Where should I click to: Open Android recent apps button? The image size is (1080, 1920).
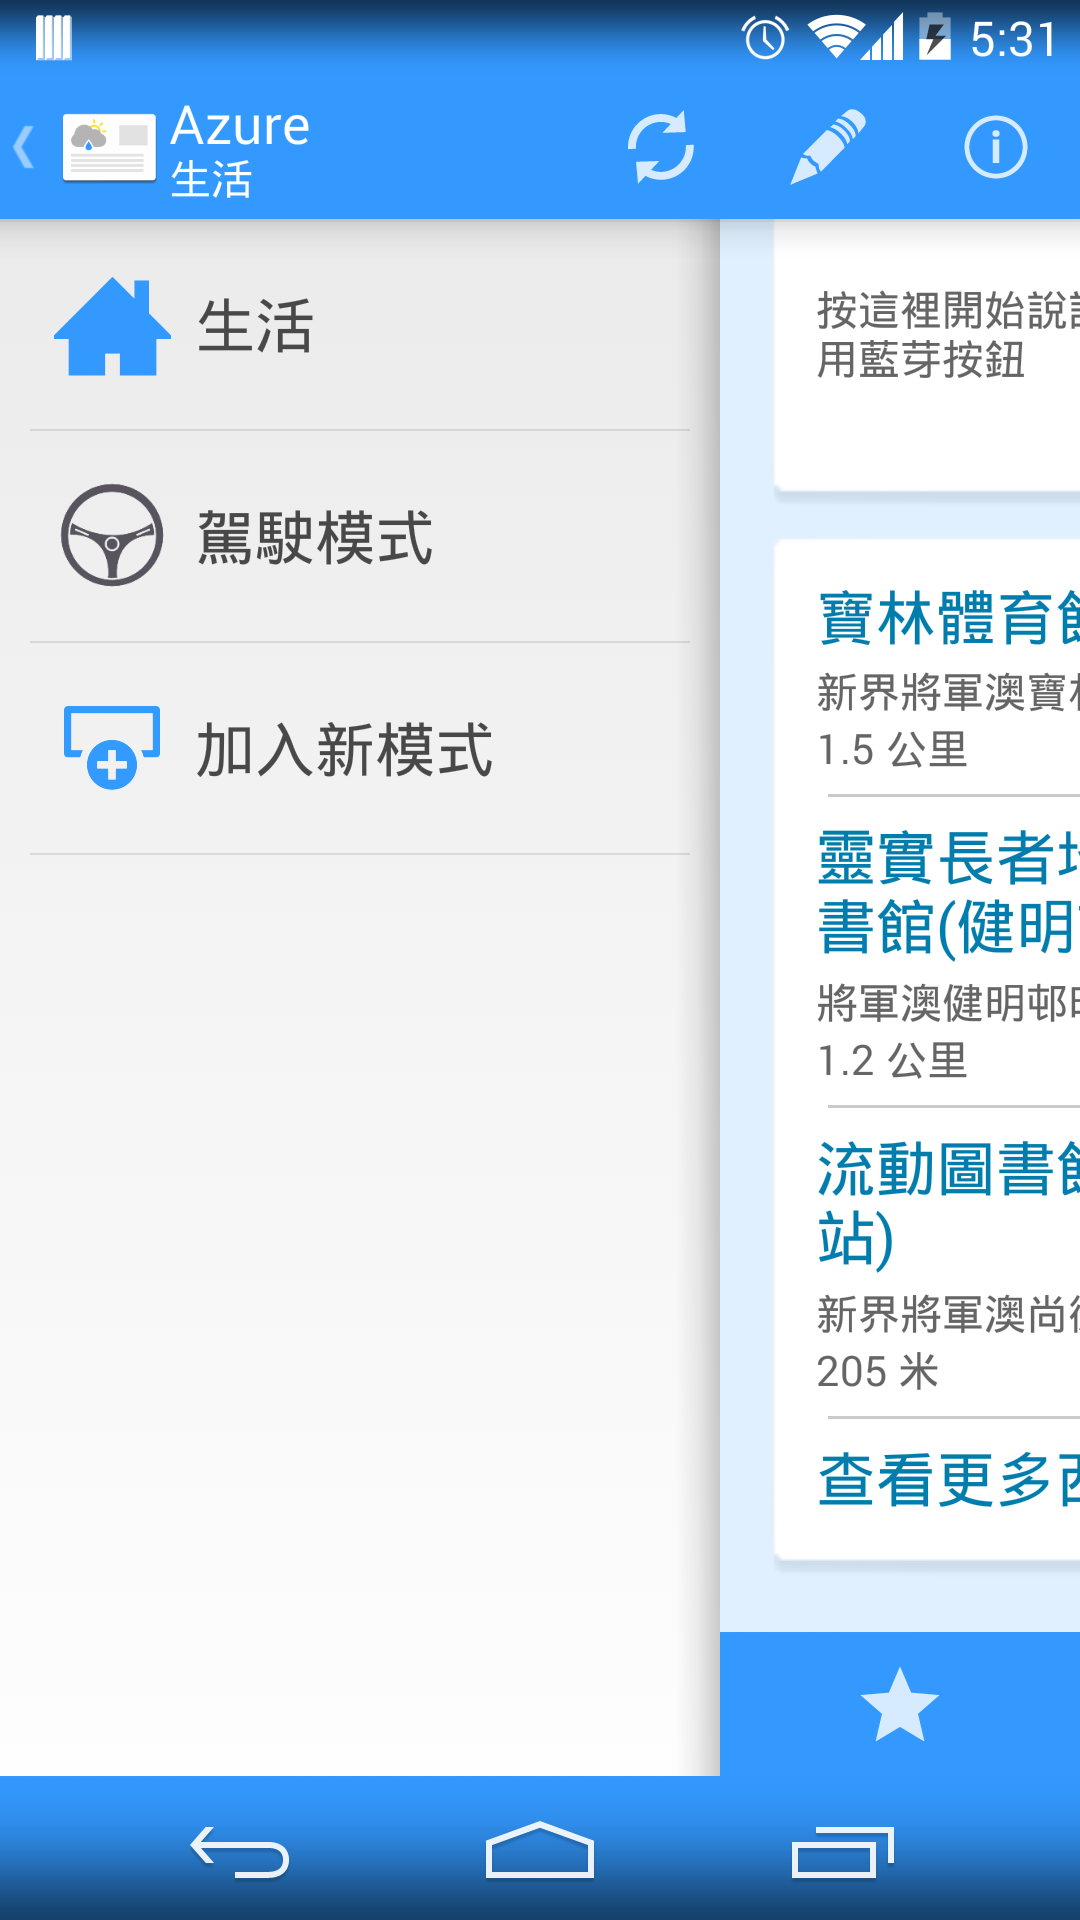coord(842,1852)
